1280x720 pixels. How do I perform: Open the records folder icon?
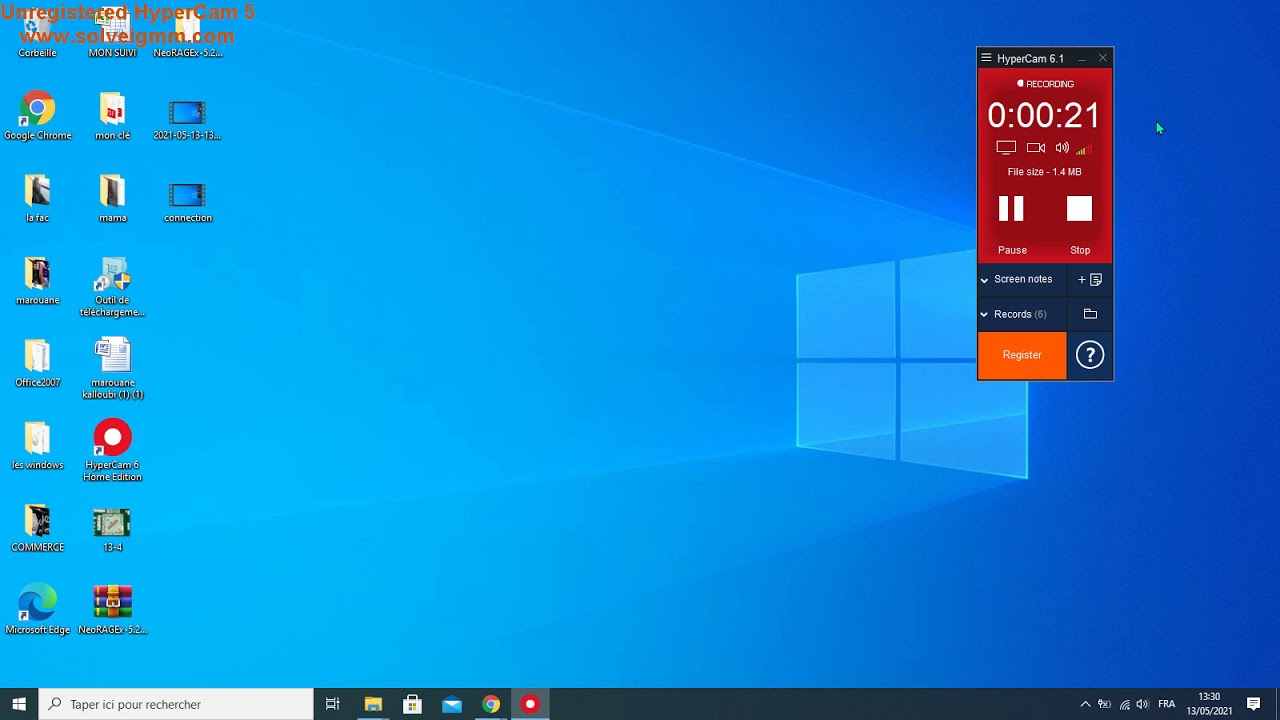1090,314
